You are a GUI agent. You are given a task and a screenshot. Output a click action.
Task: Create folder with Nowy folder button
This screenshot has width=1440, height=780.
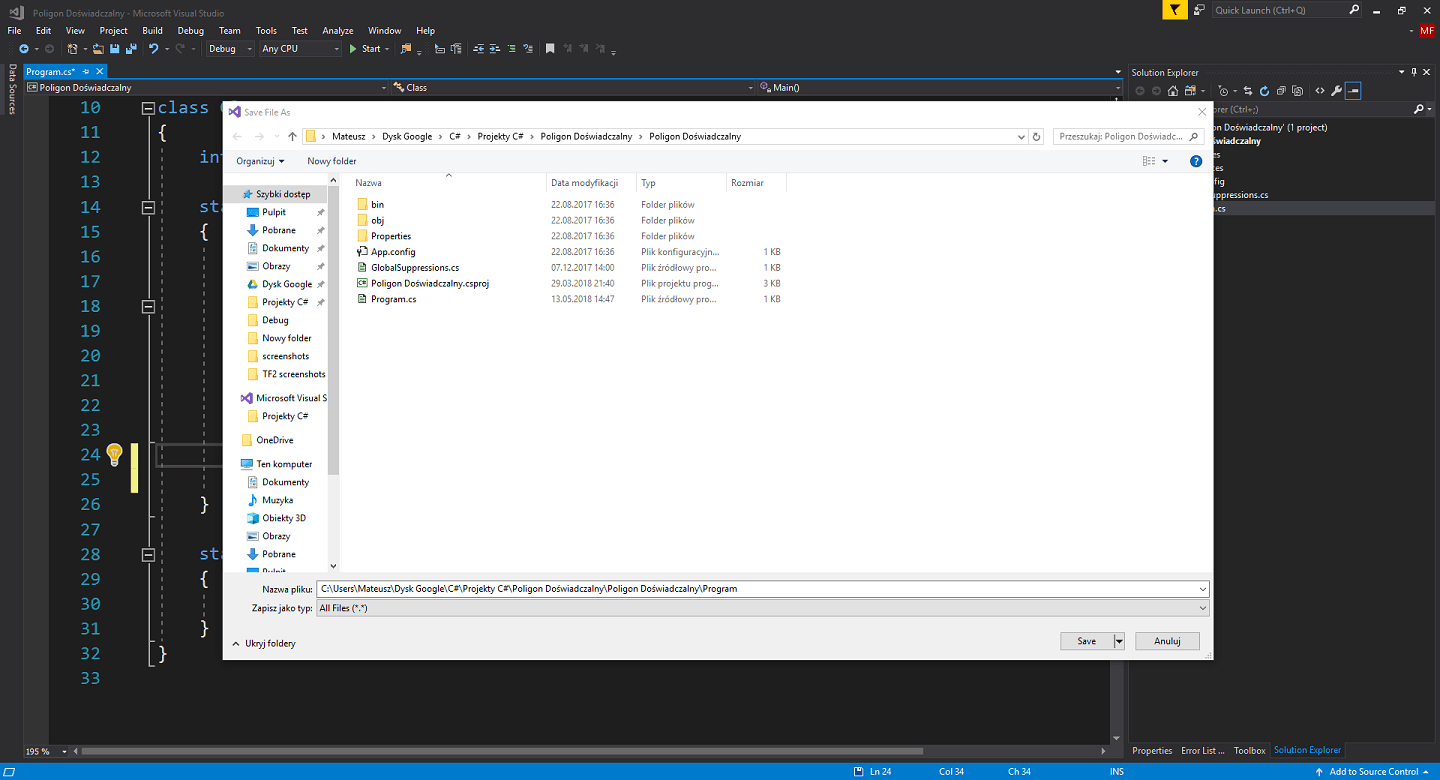(x=331, y=160)
